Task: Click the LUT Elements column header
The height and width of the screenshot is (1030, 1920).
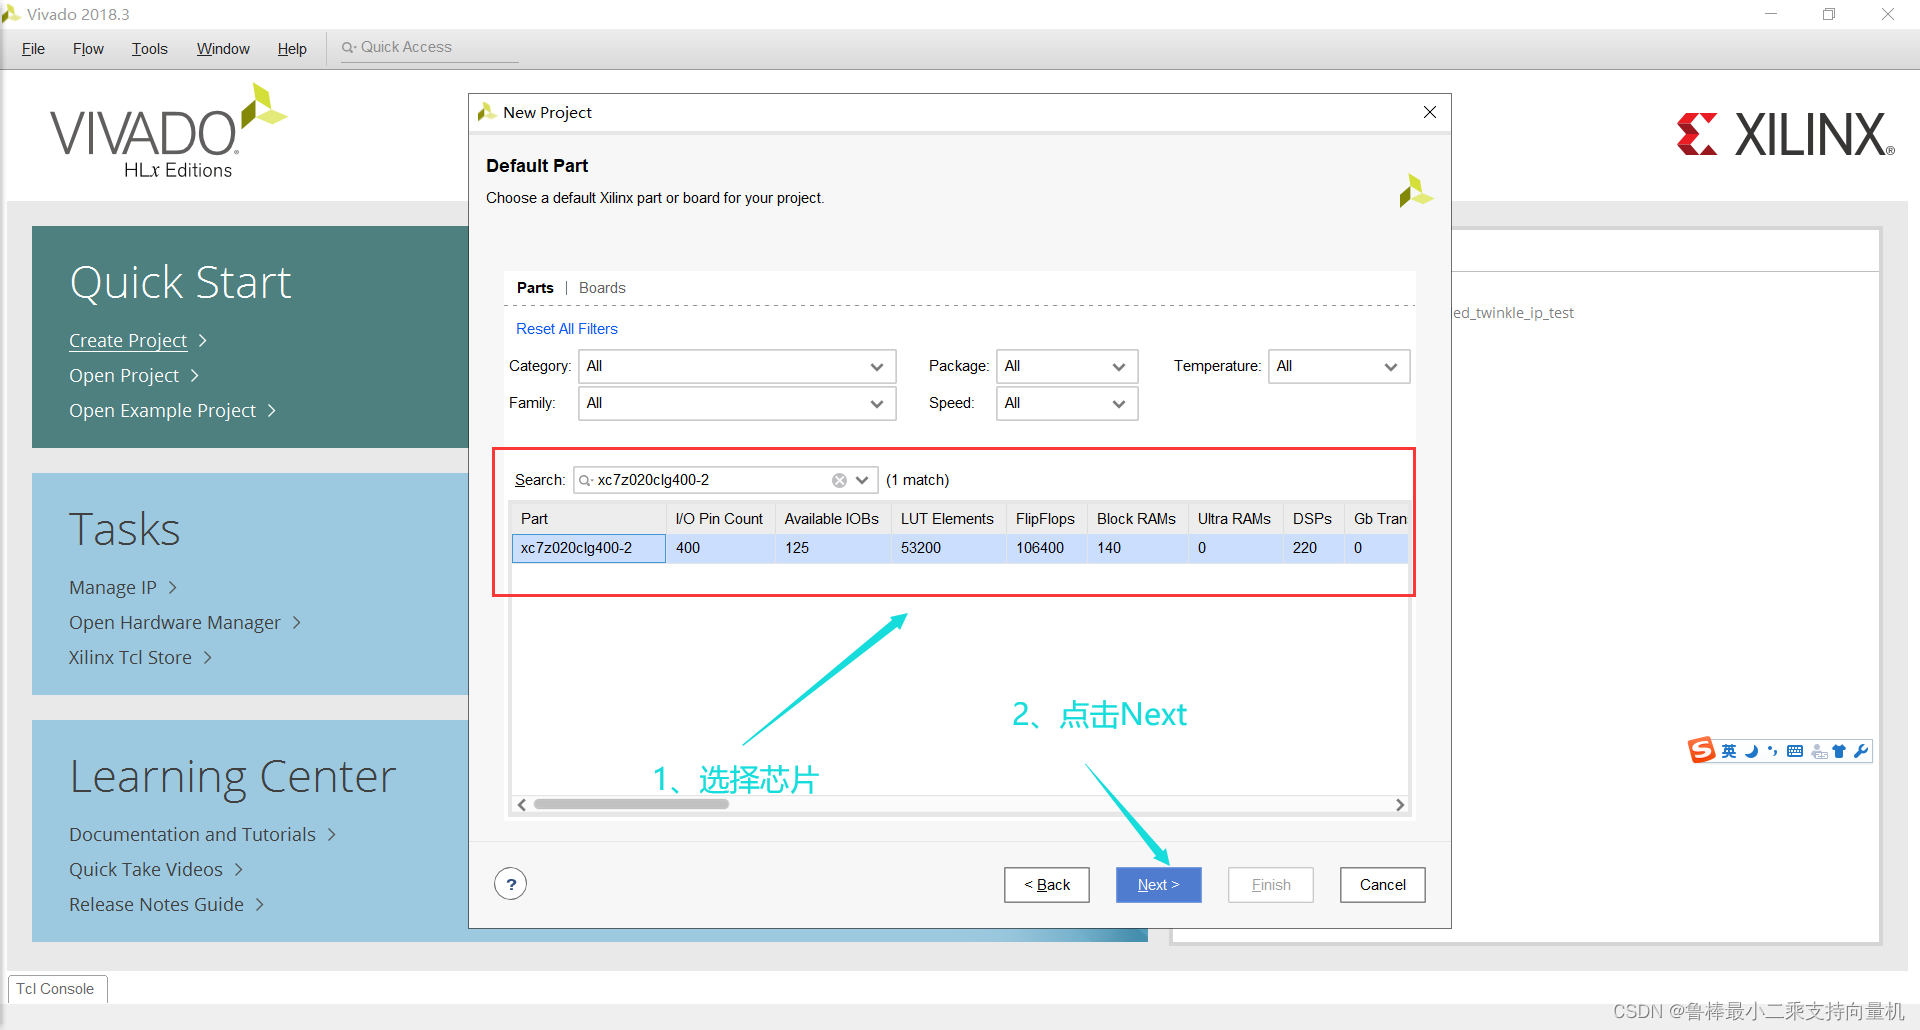Action: tap(947, 519)
